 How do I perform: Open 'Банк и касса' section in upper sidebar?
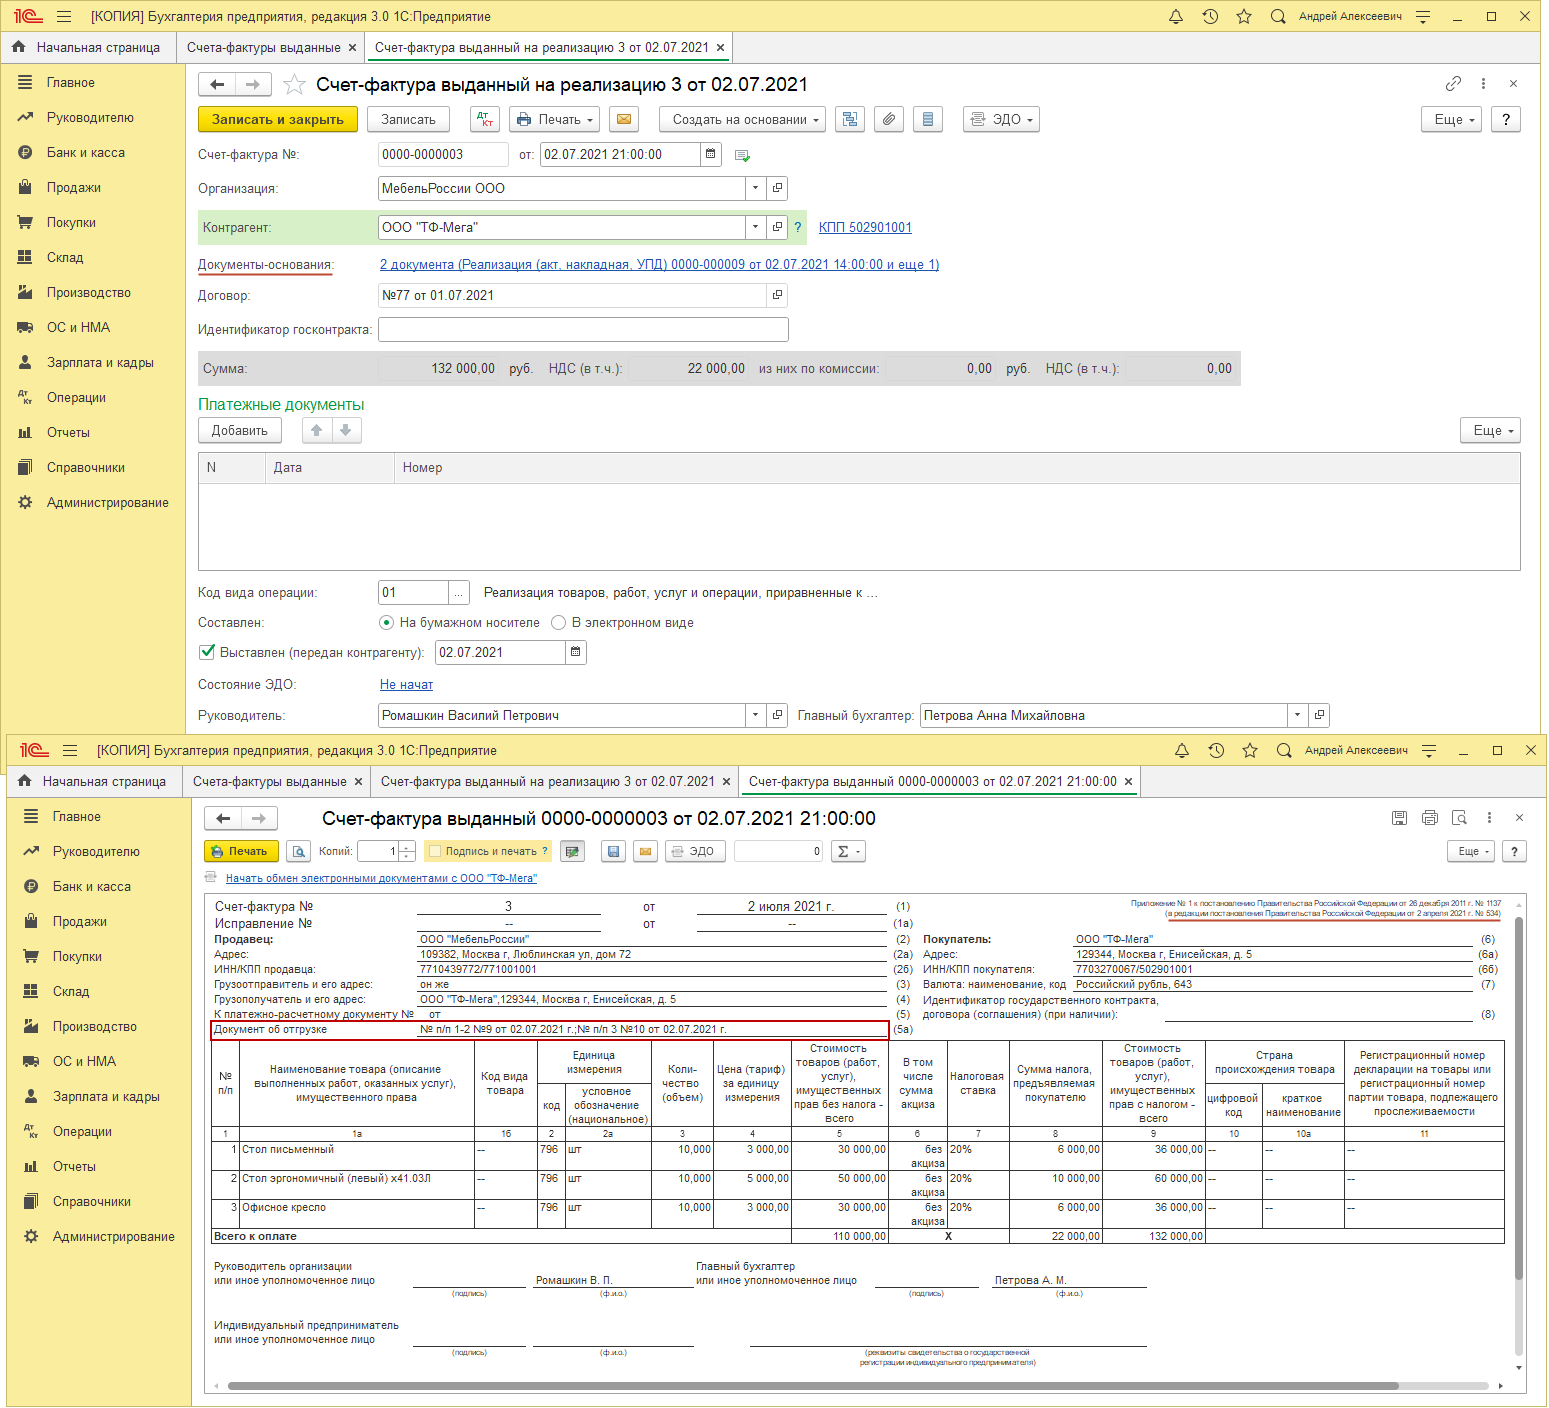[86, 152]
